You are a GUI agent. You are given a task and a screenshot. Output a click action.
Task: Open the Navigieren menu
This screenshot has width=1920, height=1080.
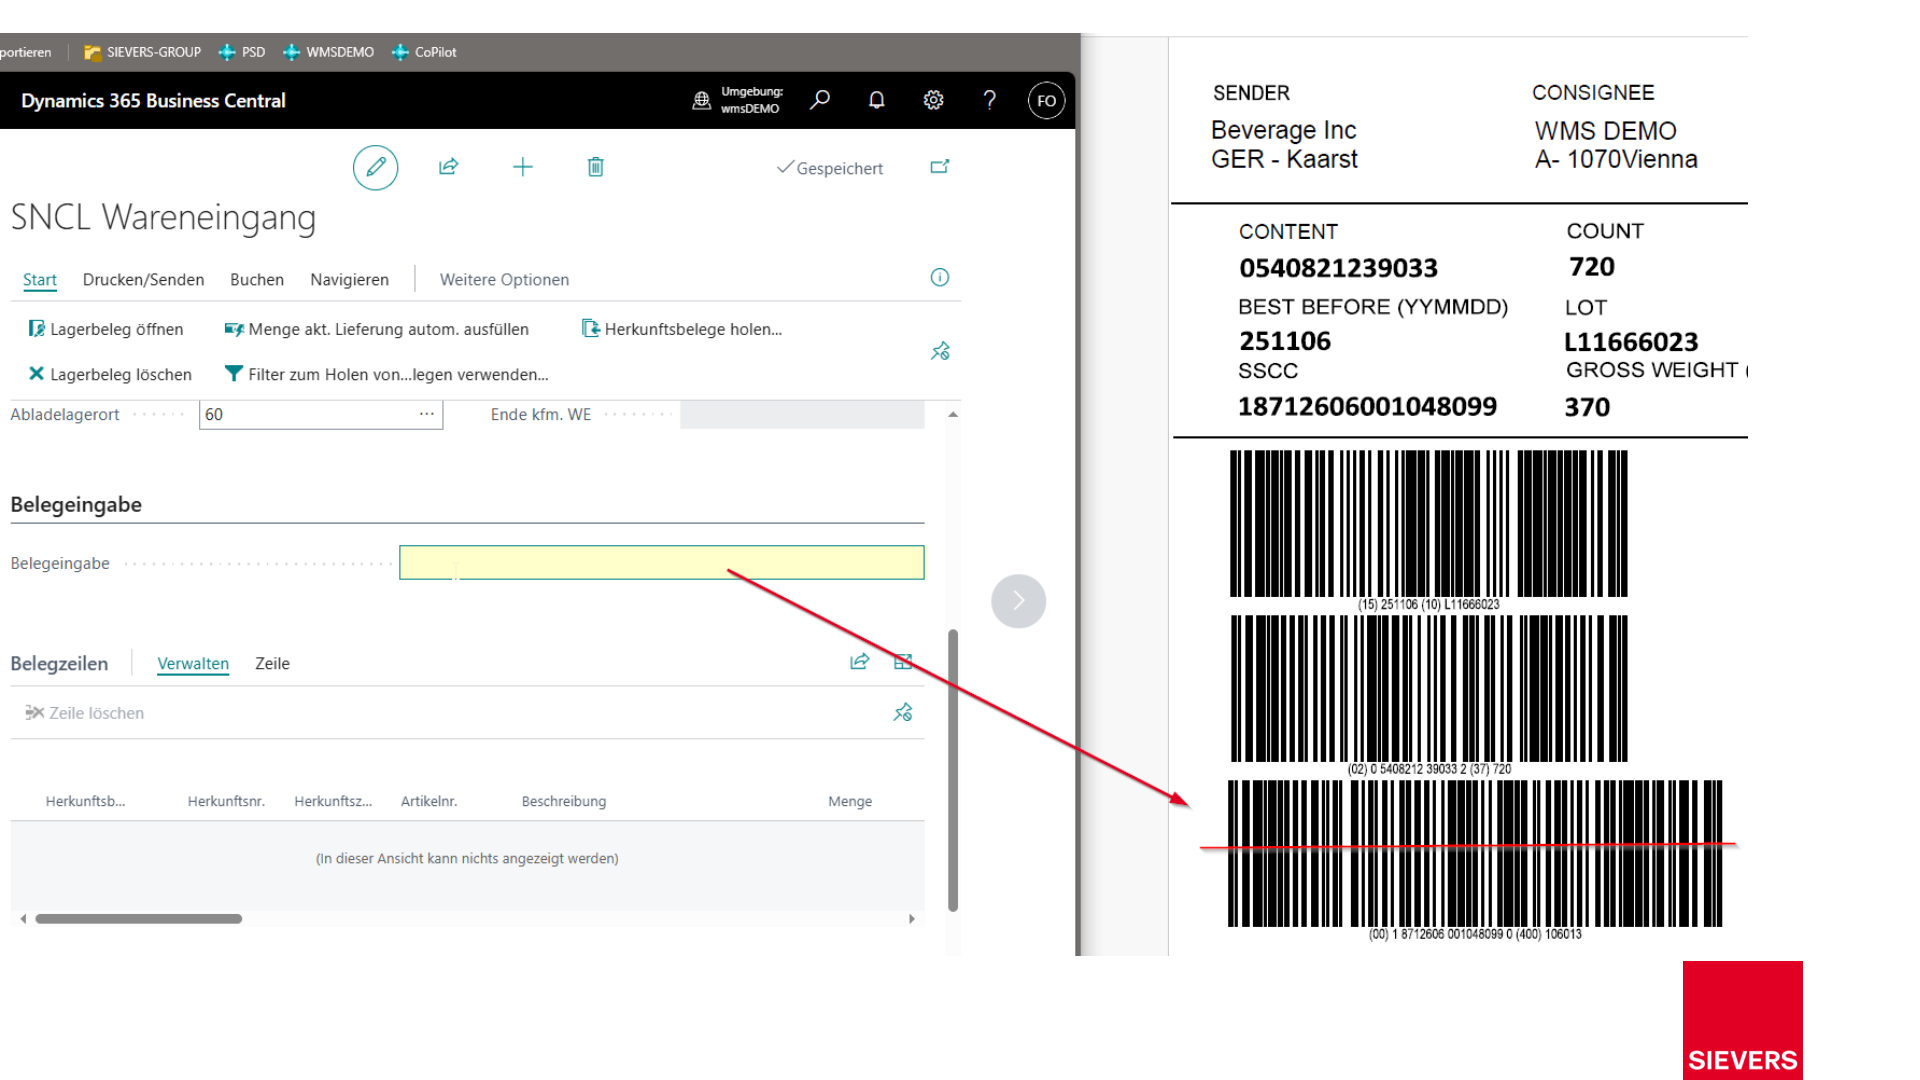point(349,280)
